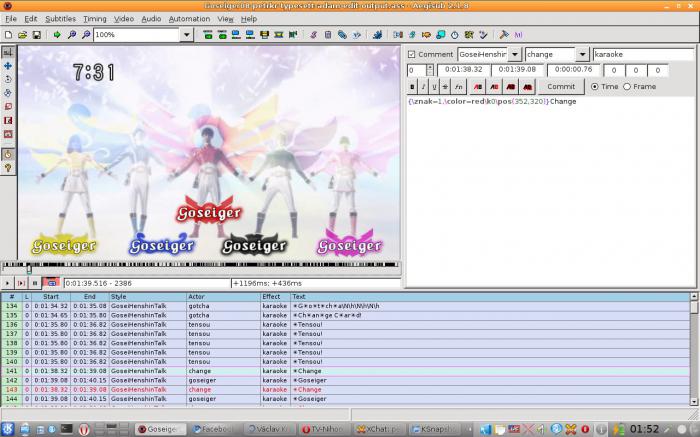Zoom video out with the second magnifier icon
This screenshot has width=700, height=437.
click(x=86, y=34)
